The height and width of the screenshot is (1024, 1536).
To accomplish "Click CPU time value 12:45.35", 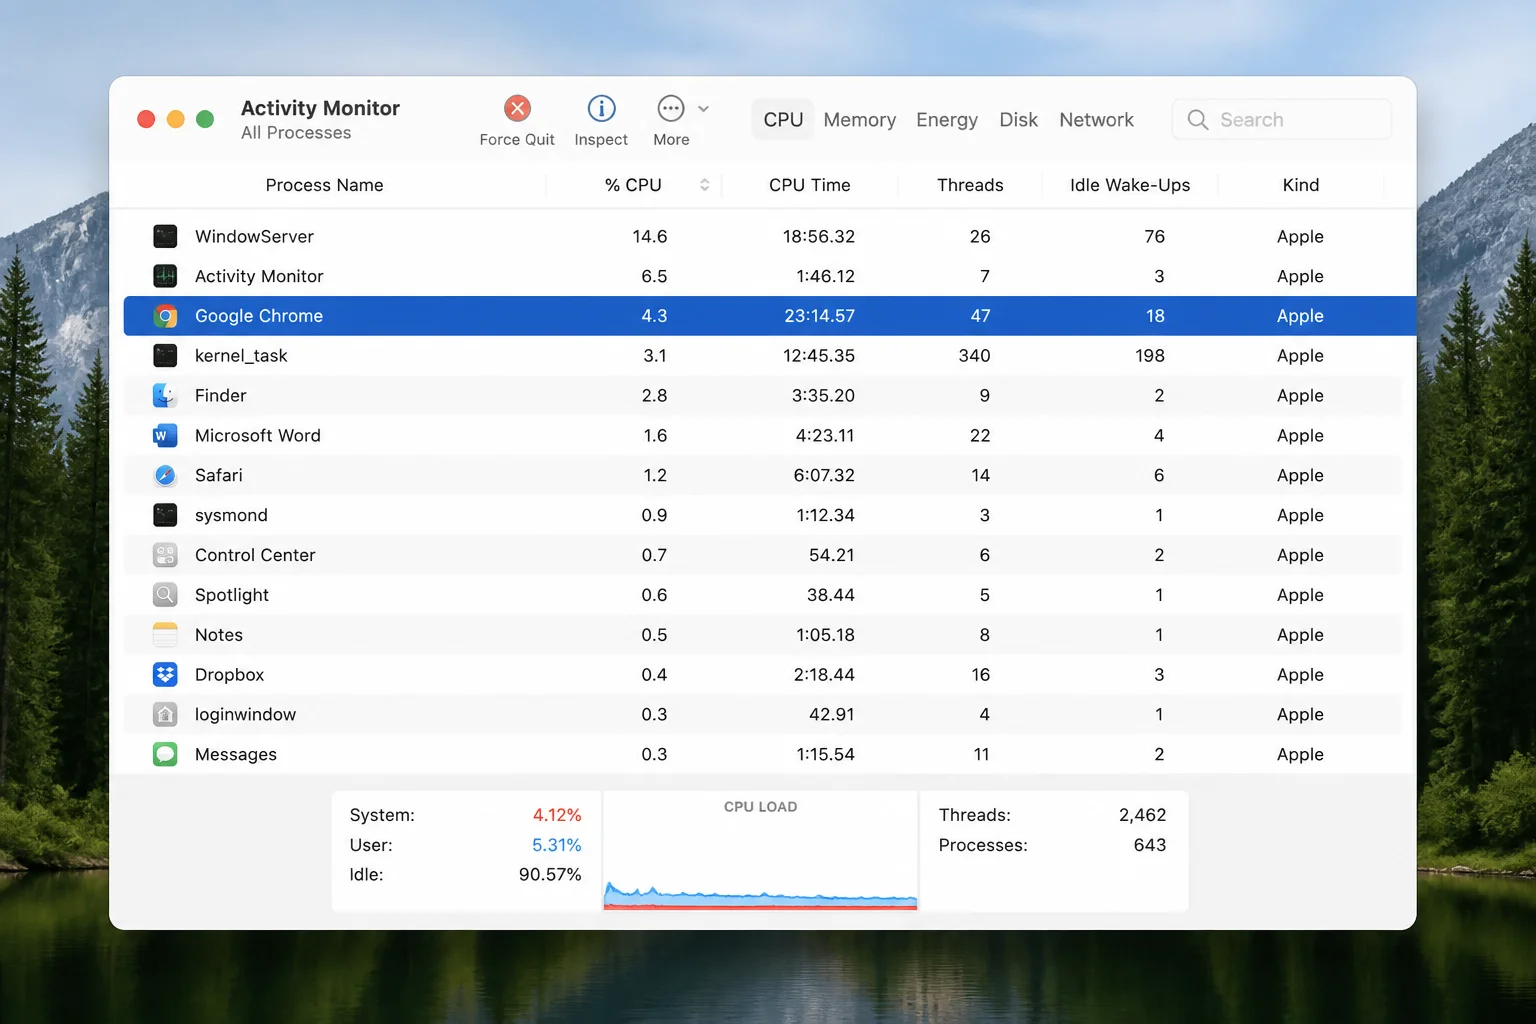I will (x=819, y=356).
